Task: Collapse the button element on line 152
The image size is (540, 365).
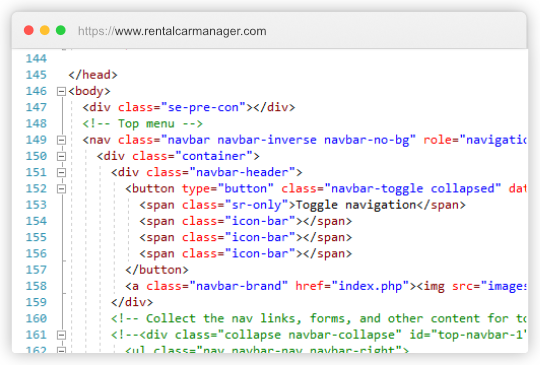Action: point(61,189)
